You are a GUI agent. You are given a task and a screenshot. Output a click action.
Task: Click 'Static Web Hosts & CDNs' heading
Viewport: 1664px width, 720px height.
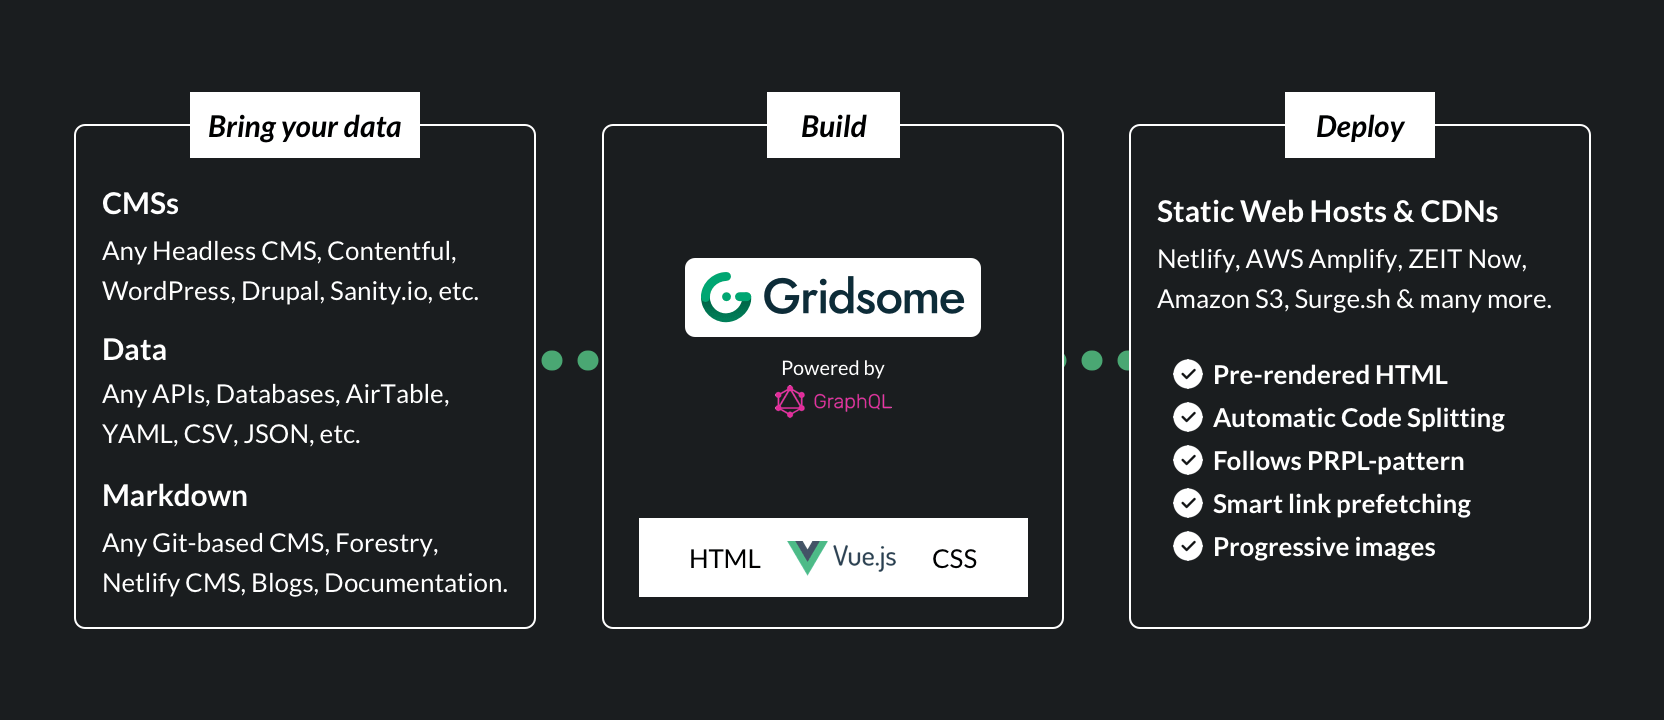(1327, 212)
